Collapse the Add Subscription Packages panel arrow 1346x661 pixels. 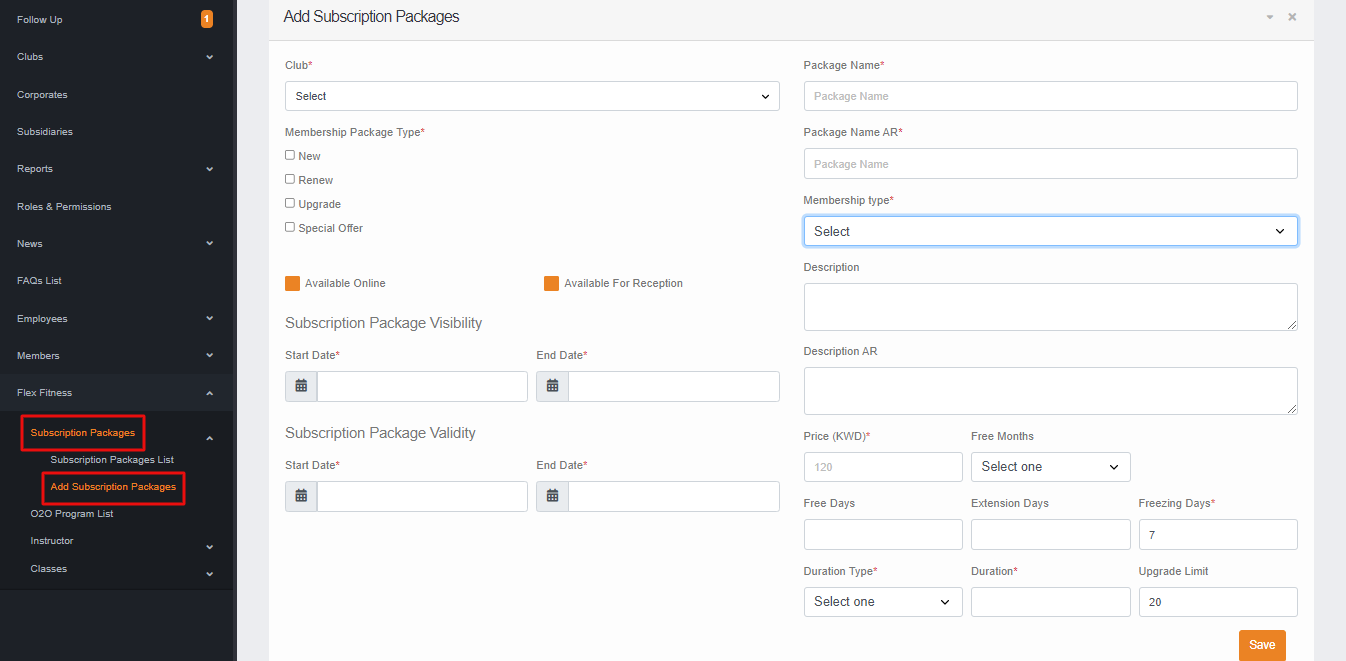(x=1269, y=16)
